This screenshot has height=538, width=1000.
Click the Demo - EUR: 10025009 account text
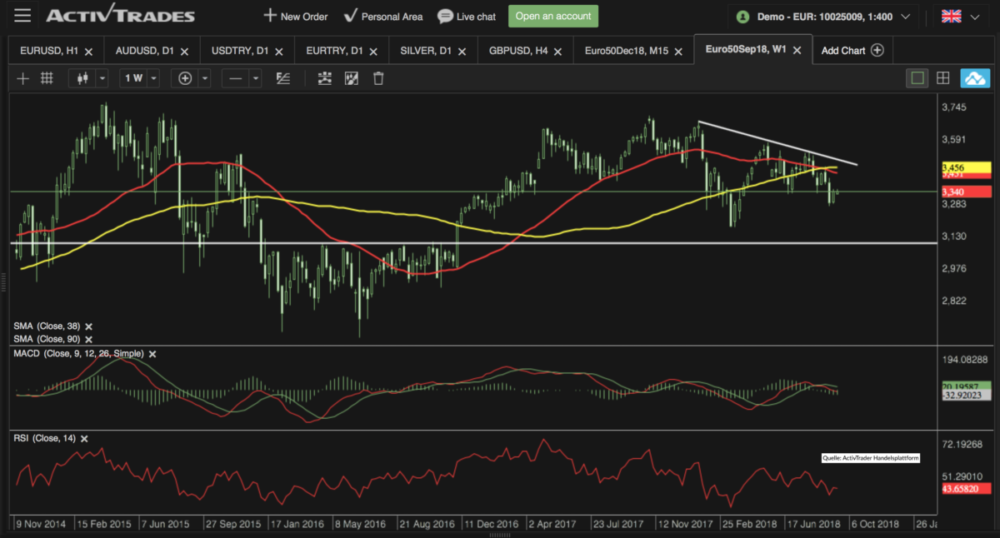click(x=825, y=17)
